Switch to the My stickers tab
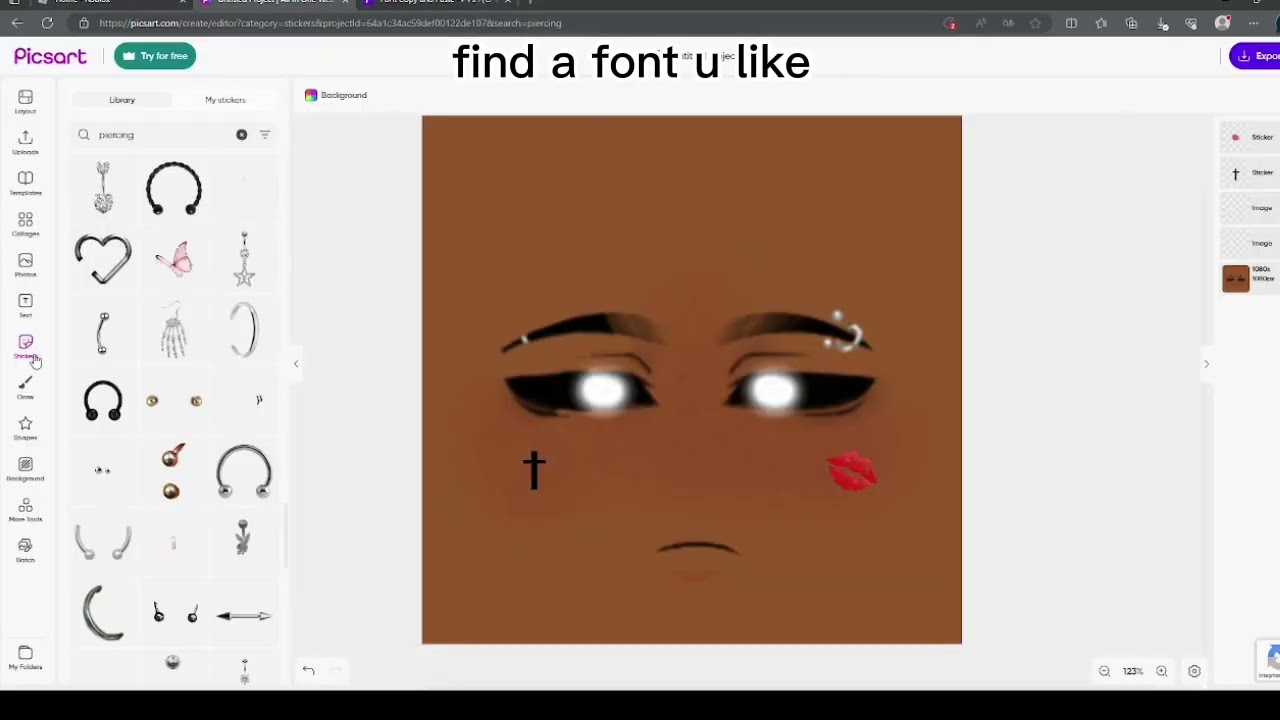The height and width of the screenshot is (720, 1280). click(225, 100)
